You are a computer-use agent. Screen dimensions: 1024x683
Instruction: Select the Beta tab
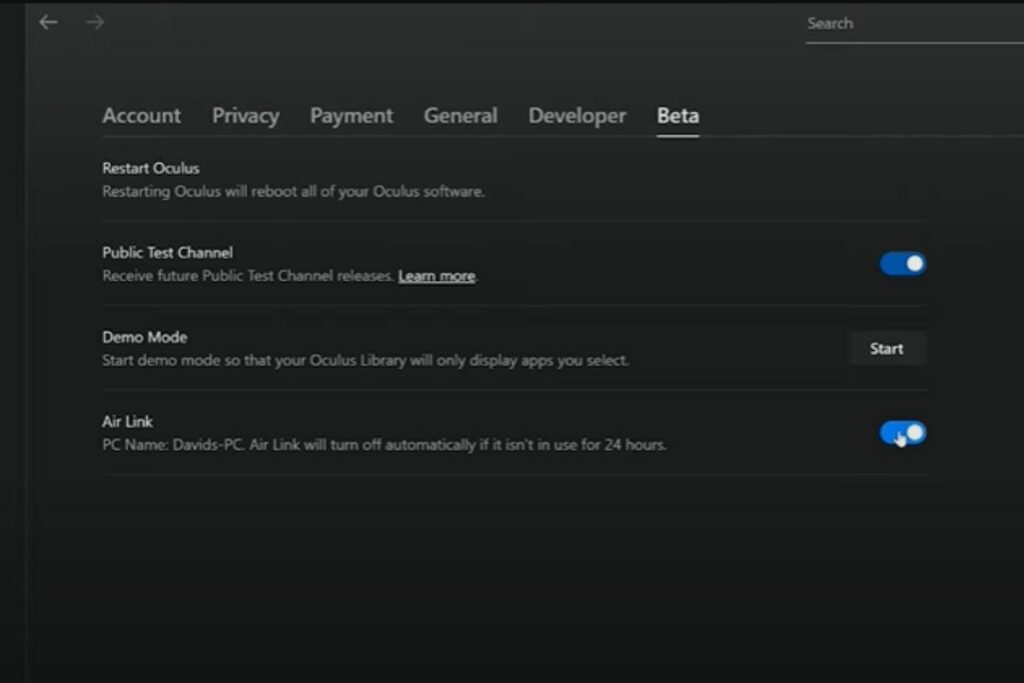pos(678,116)
